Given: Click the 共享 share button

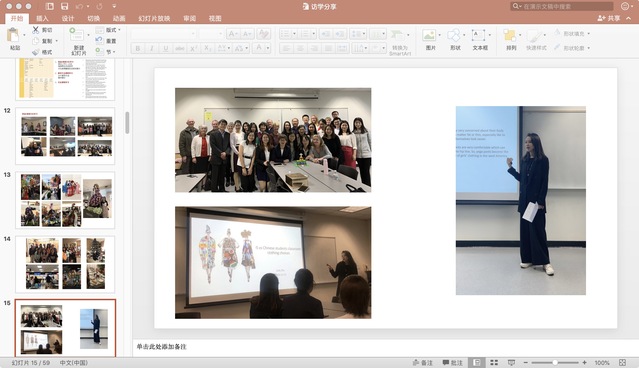Looking at the screenshot, I should click(x=609, y=18).
